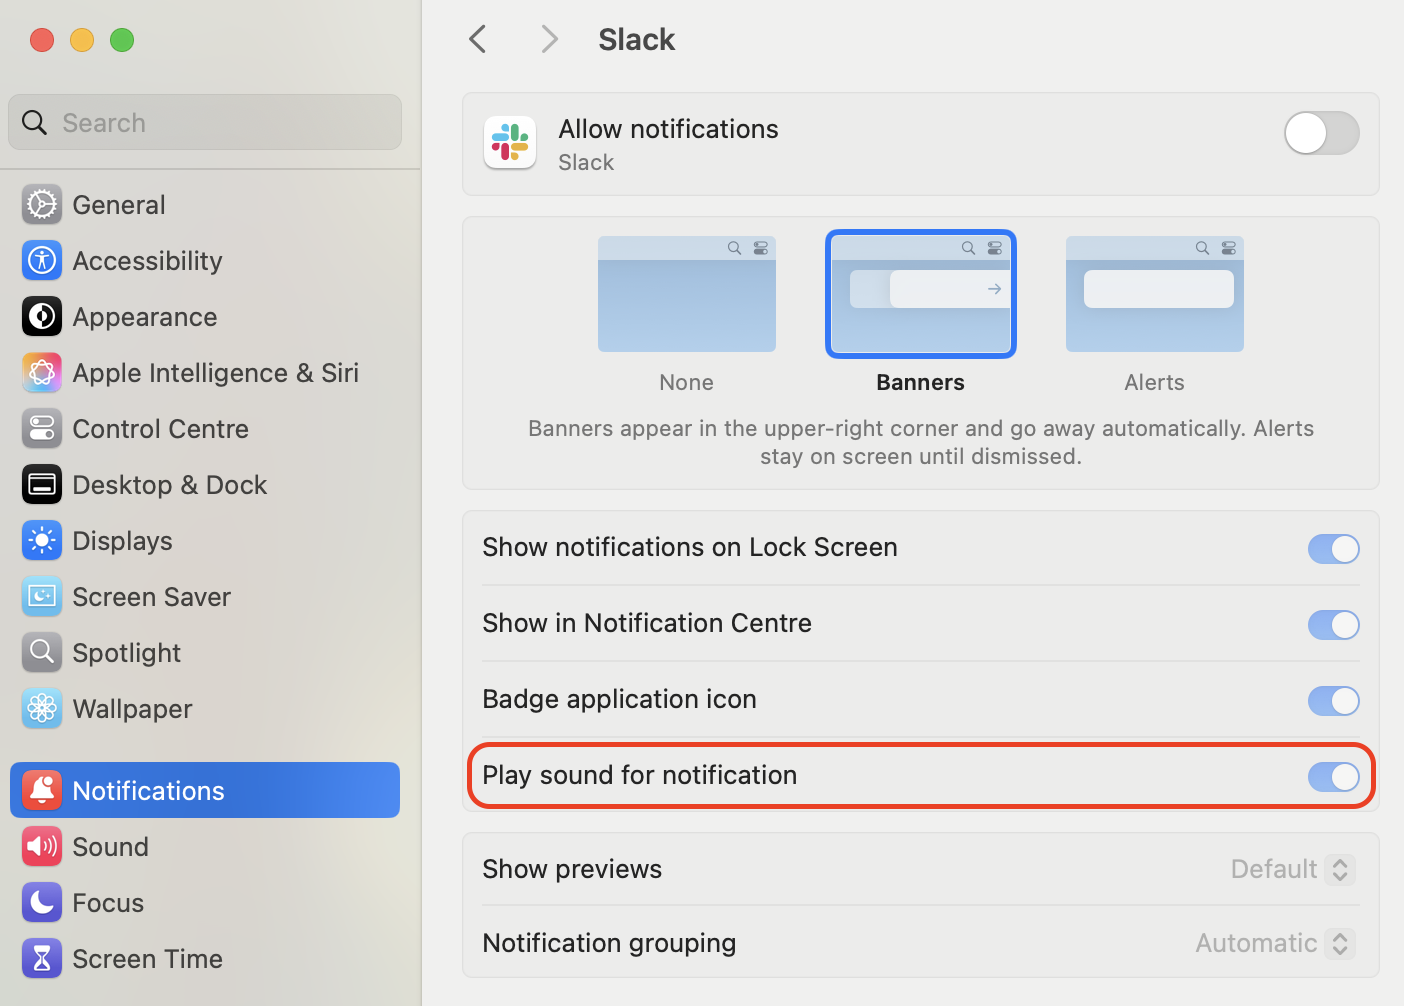Select the None notification style thumbnail
Viewport: 1404px width, 1006px height.
(x=687, y=294)
